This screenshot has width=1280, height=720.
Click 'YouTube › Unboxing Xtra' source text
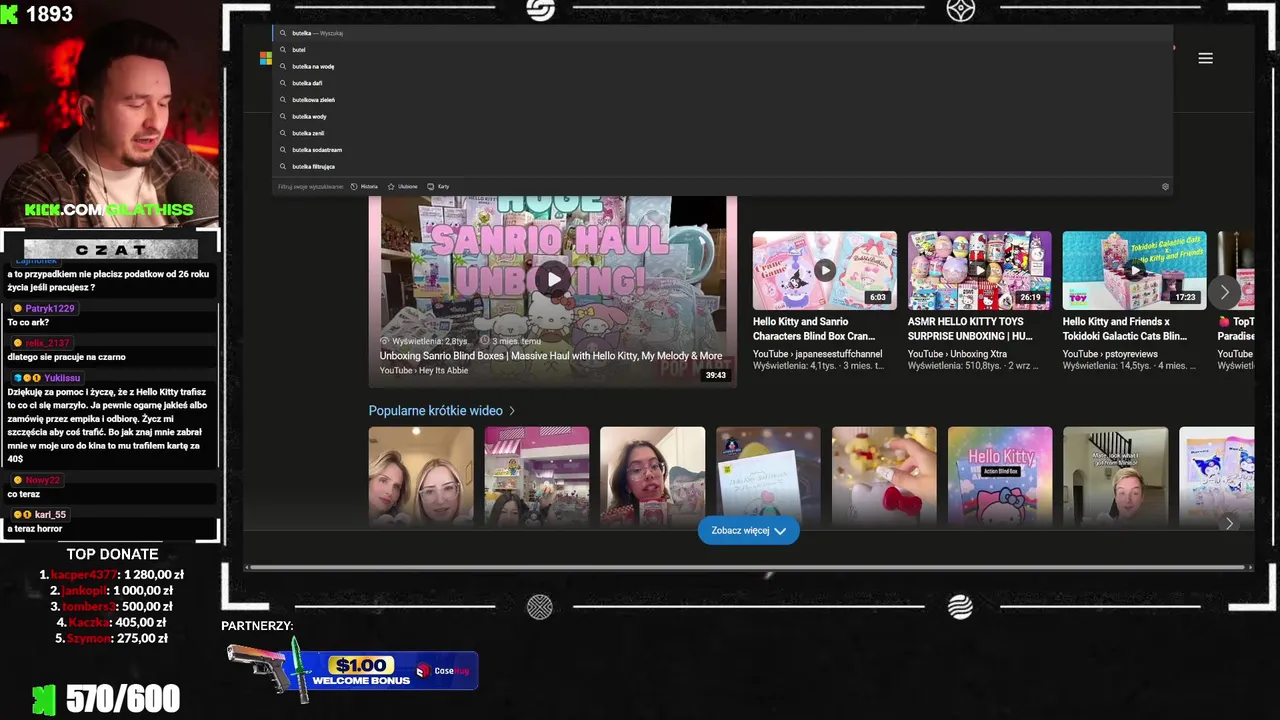(x=957, y=354)
